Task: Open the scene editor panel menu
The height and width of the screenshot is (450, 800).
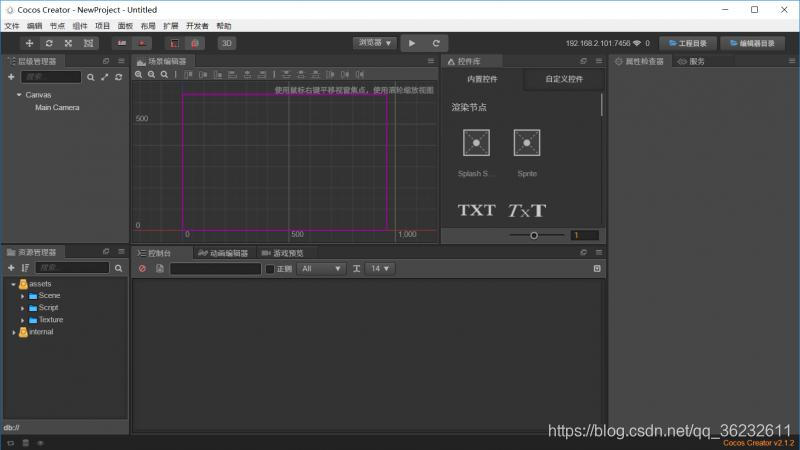Action: click(431, 61)
